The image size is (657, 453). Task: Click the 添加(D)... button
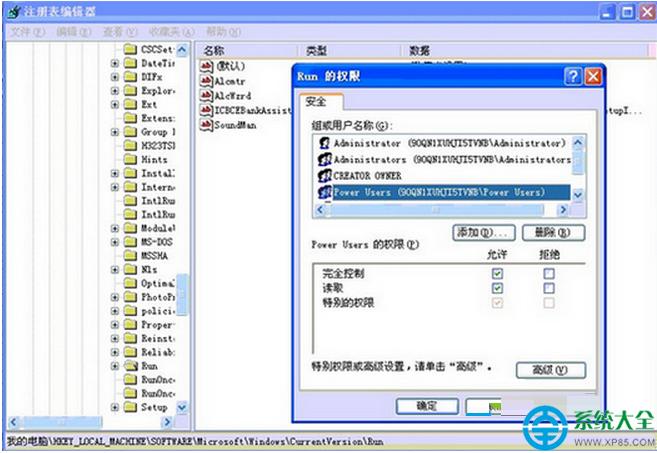point(485,233)
